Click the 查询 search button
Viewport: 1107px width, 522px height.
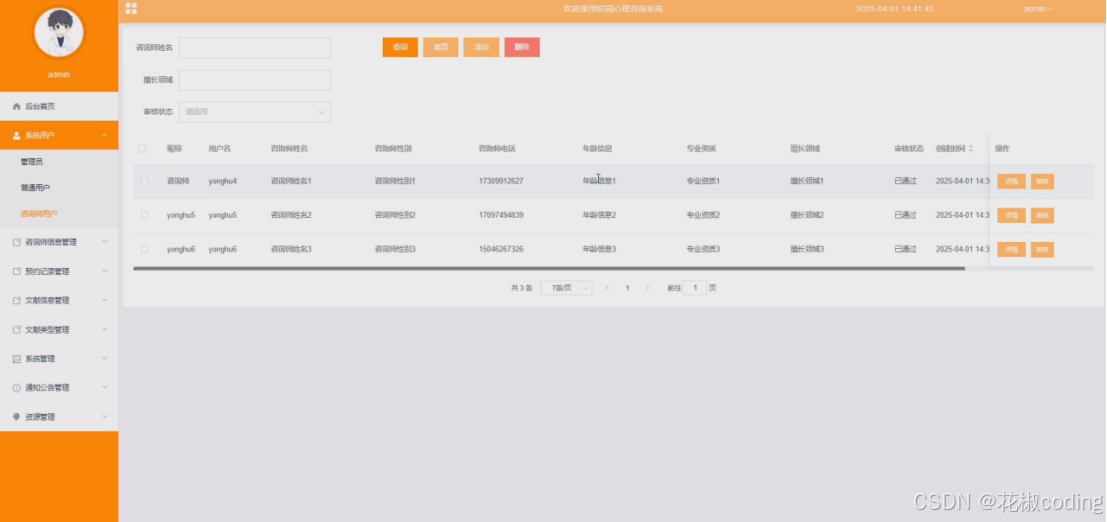(400, 47)
